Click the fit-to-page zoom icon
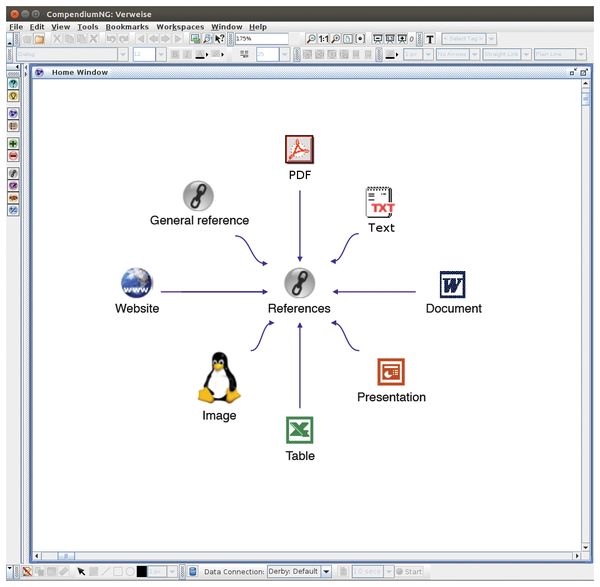The image size is (600, 587). 348,39
